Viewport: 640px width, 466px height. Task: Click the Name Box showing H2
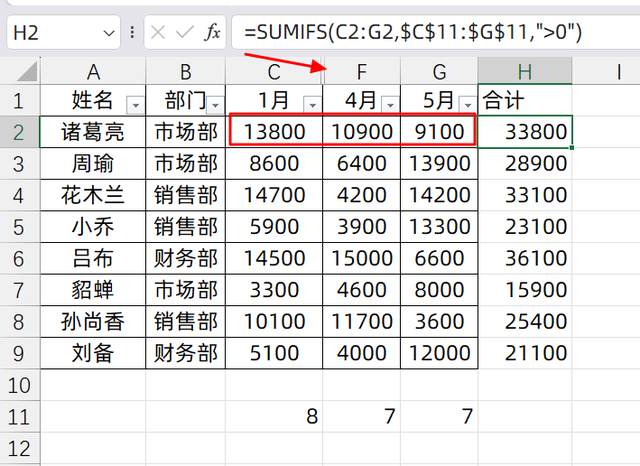(64, 32)
